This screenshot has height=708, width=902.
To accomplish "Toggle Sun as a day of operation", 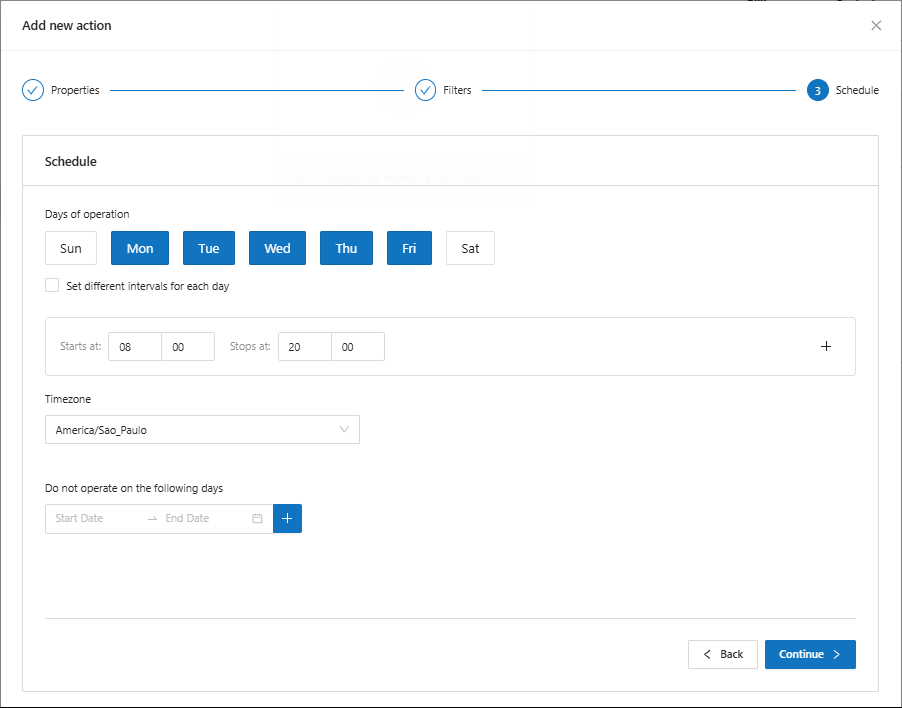I will tap(71, 248).
